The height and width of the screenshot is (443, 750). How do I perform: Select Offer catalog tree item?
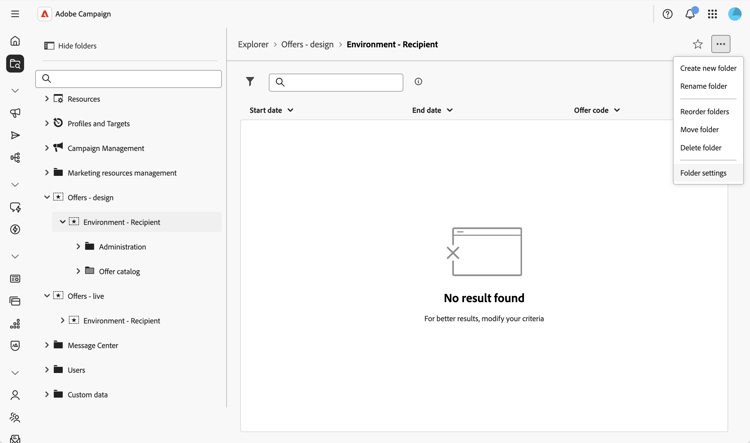coord(119,271)
